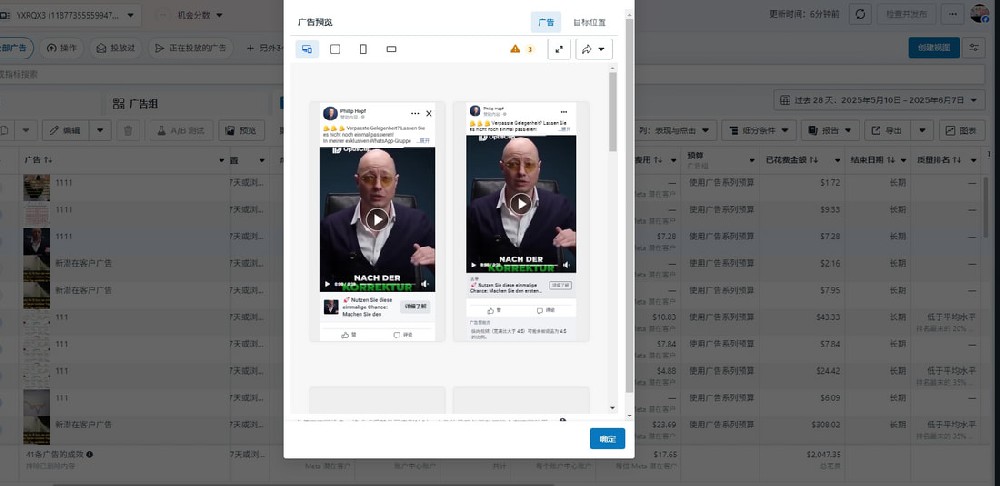Click learn-more button in left preview
Screen dimensions: 1000x486
(x=415, y=307)
